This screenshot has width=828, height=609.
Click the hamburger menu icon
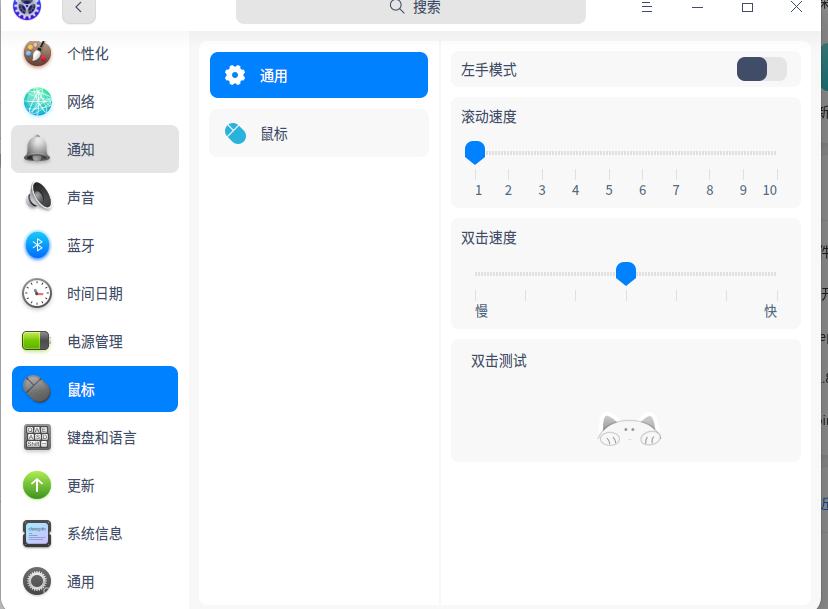646,8
